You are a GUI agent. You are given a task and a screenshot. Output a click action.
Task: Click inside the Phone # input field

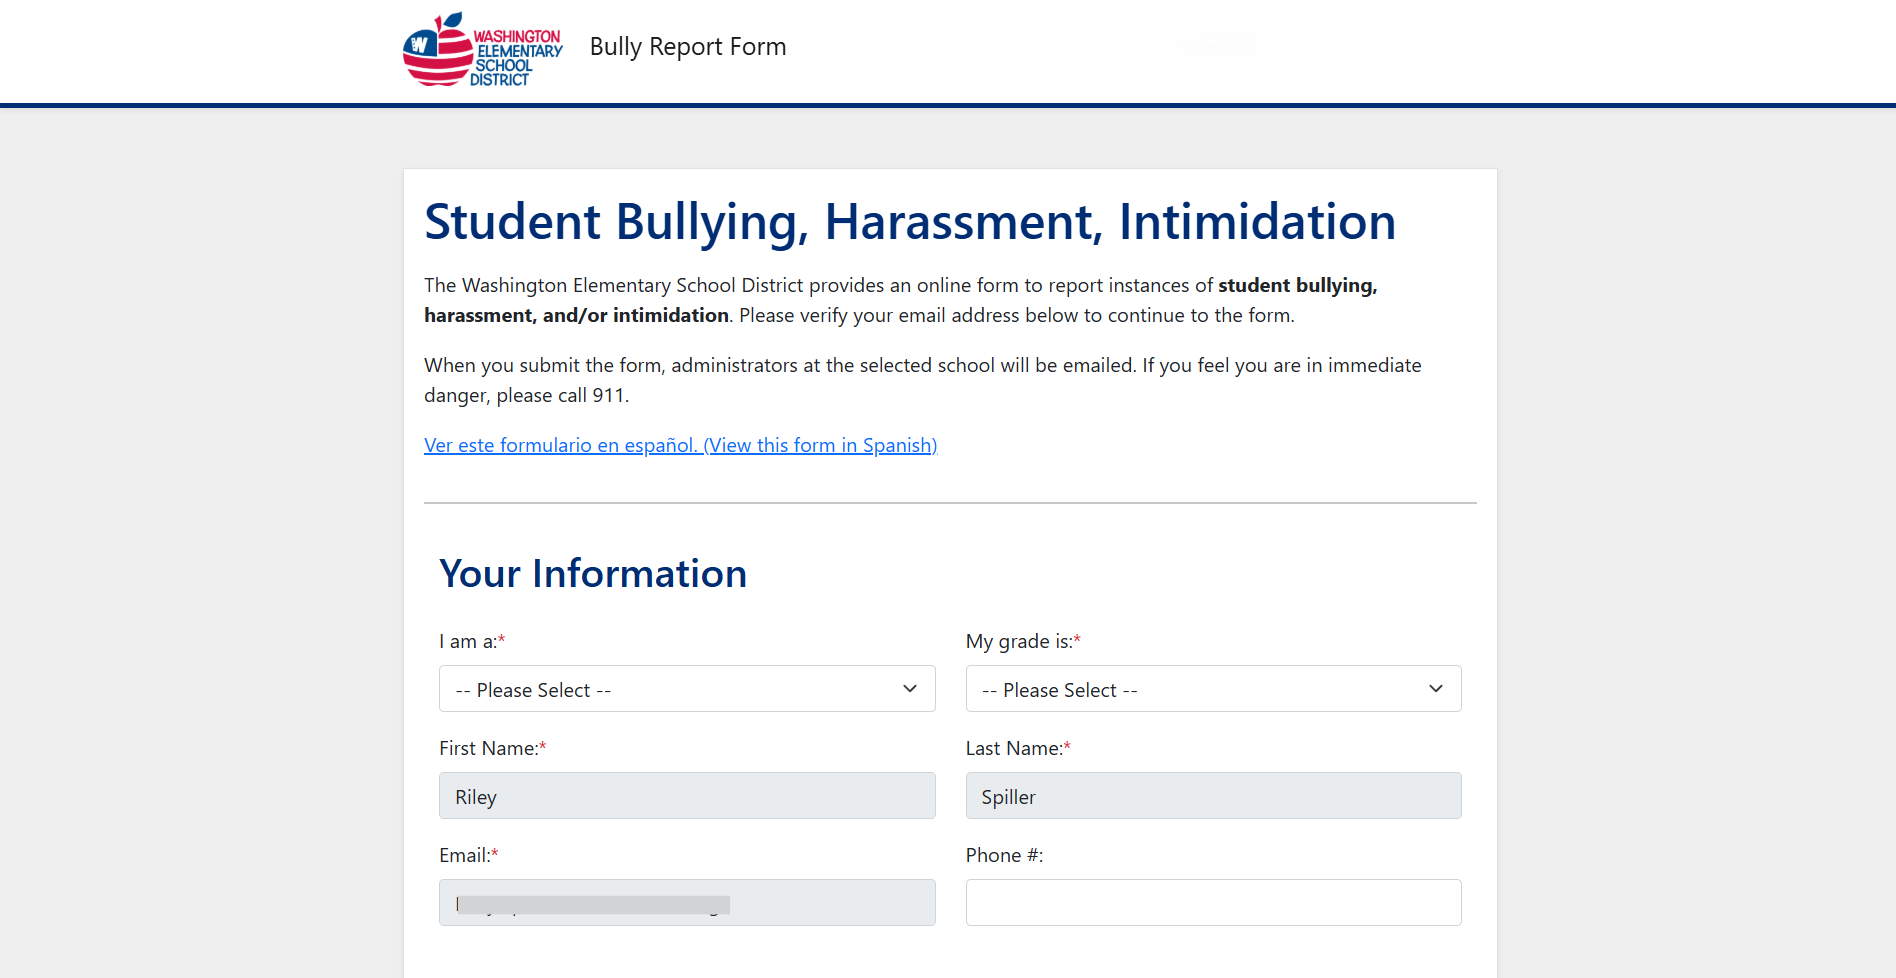[x=1213, y=902]
